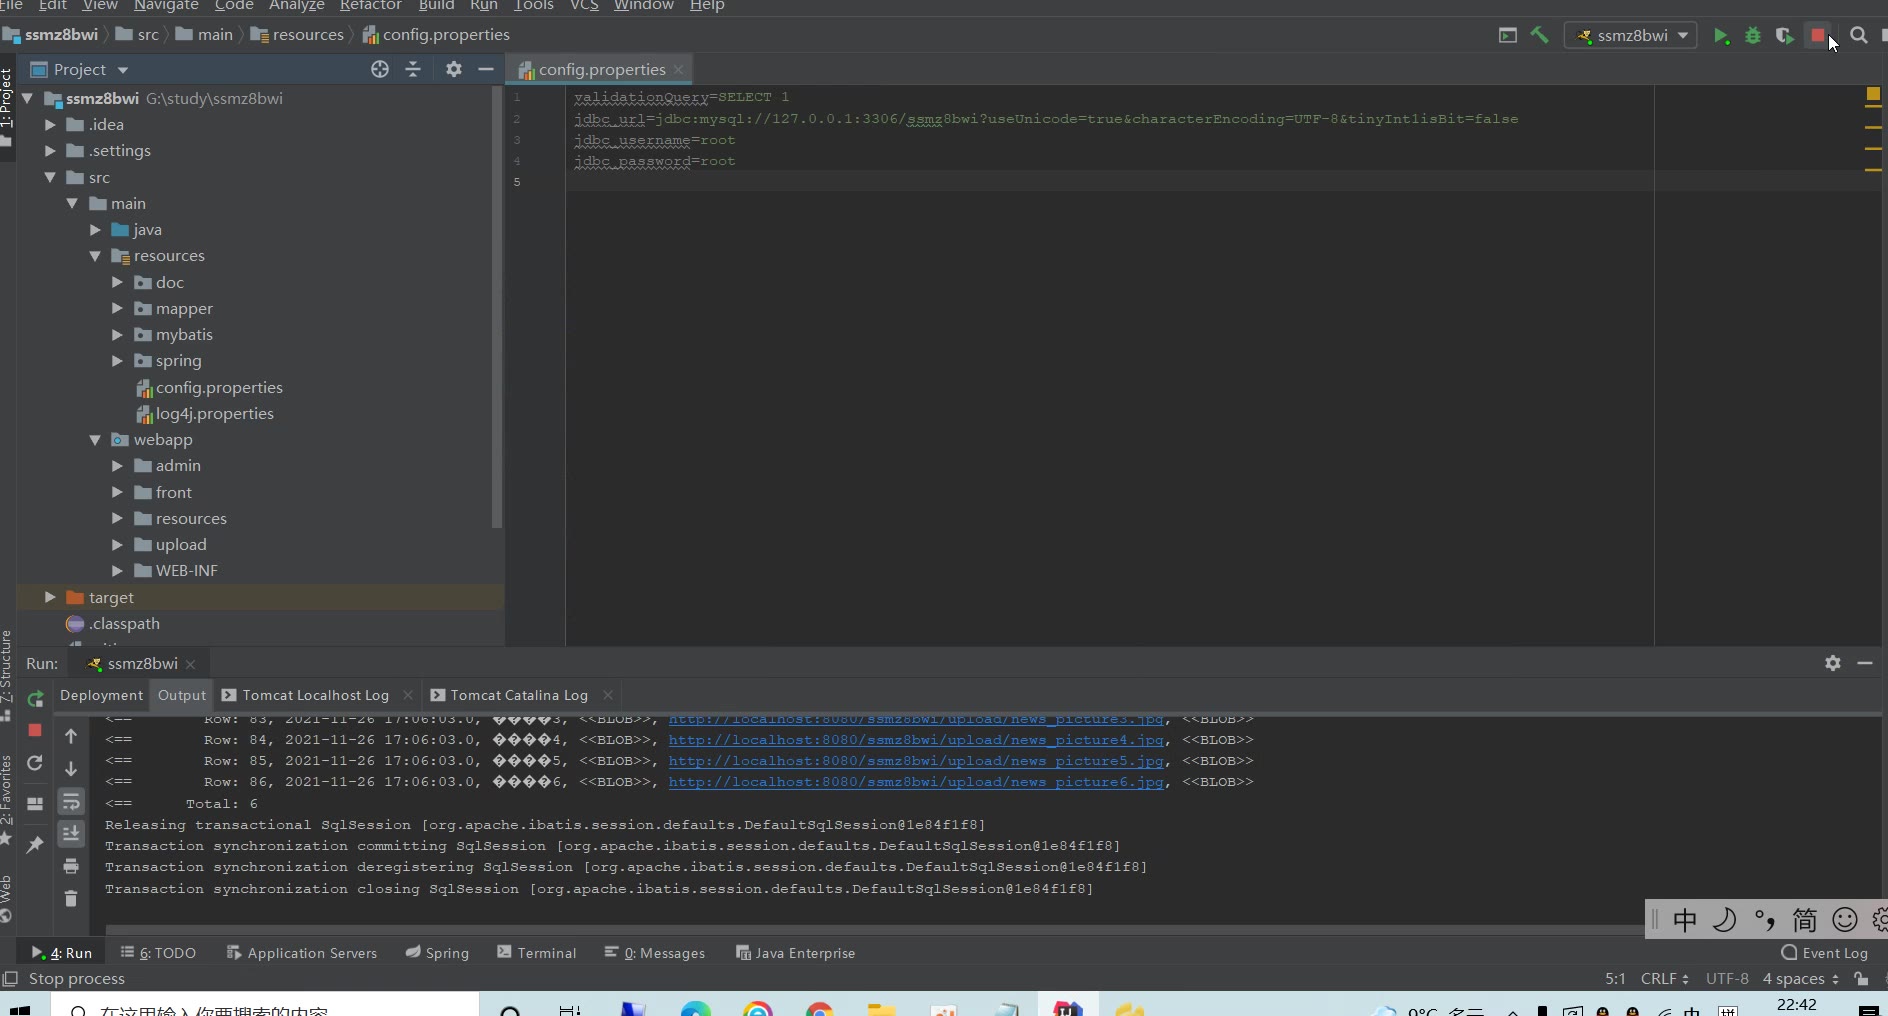Image resolution: width=1888 pixels, height=1016 pixels.
Task: Toggle soft-wrap in the console
Action: pyautogui.click(x=71, y=802)
